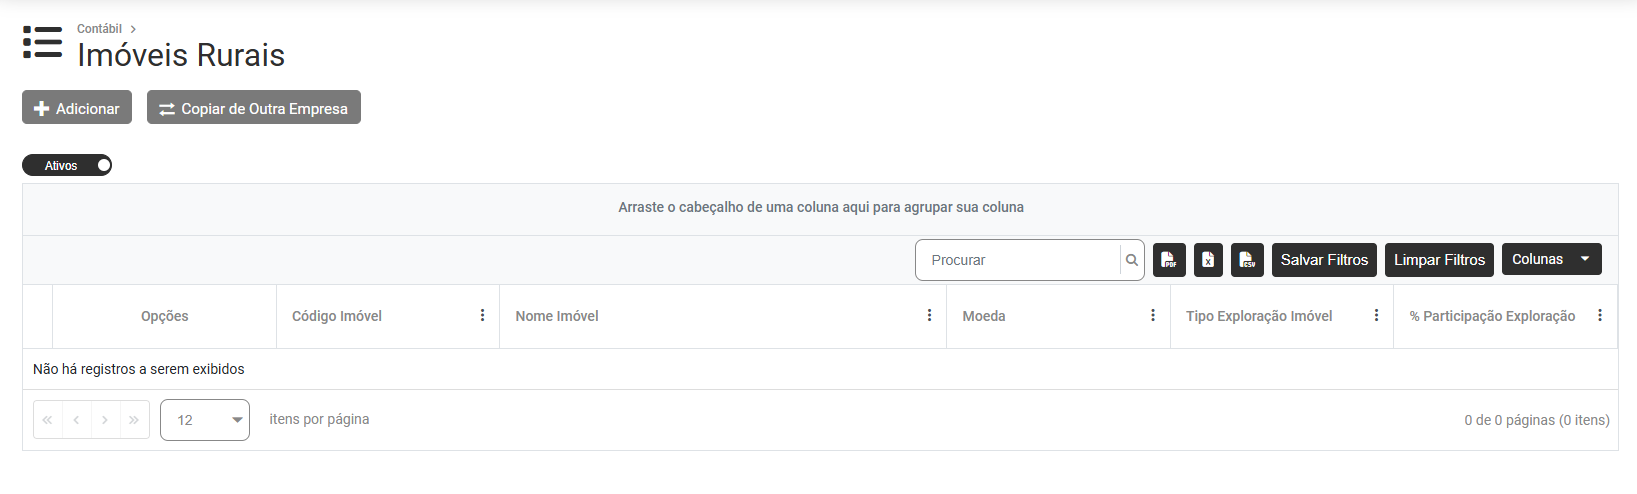1637x494 pixels.
Task: Open Tipo Exploração Imóvel column menu
Action: 1376,316
